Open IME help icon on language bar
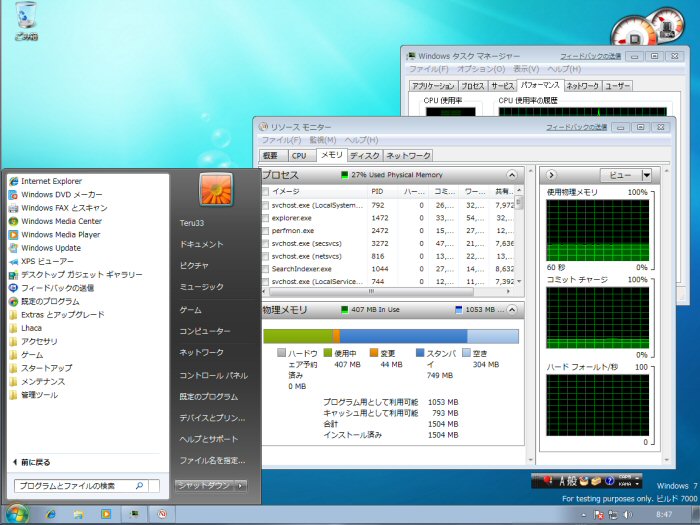Viewport: 700px width, 525px height. tap(609, 482)
